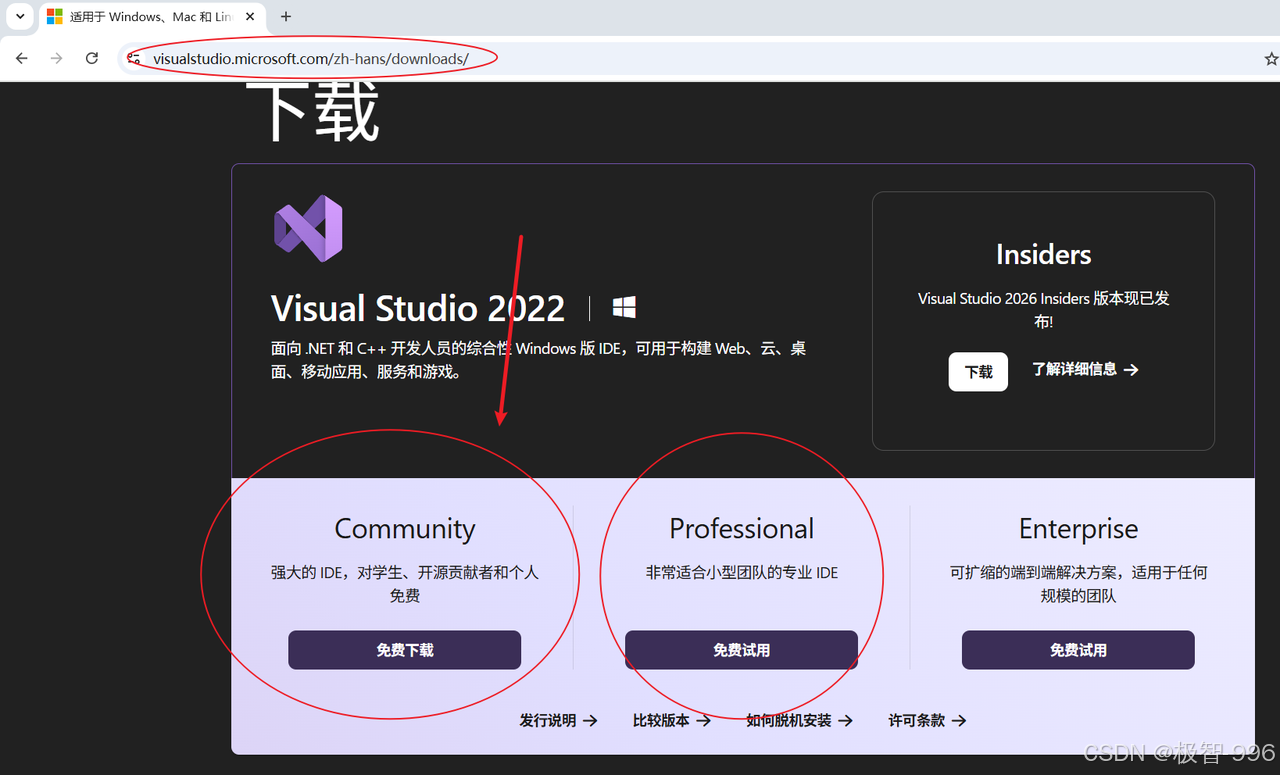1280x775 pixels.
Task: Go back to previous page
Action: point(22,58)
